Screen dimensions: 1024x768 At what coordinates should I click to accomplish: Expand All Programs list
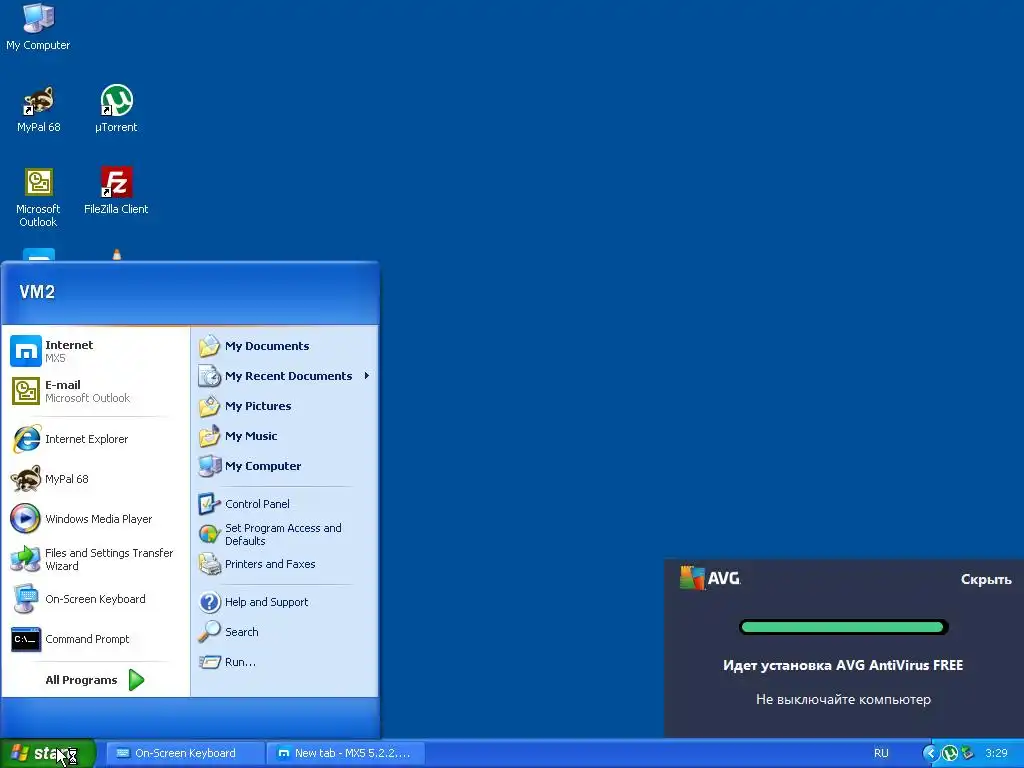tap(95, 680)
